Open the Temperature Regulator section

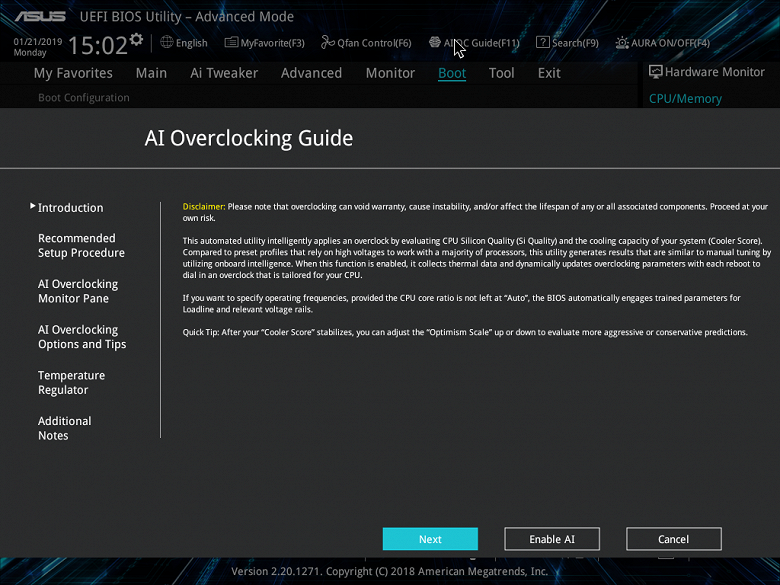tap(72, 383)
